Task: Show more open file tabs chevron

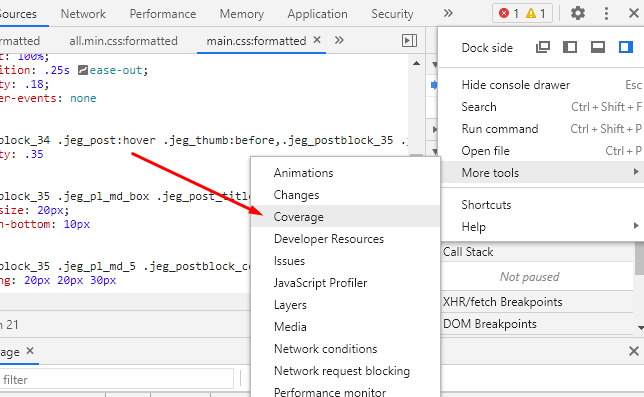Action: click(x=339, y=40)
